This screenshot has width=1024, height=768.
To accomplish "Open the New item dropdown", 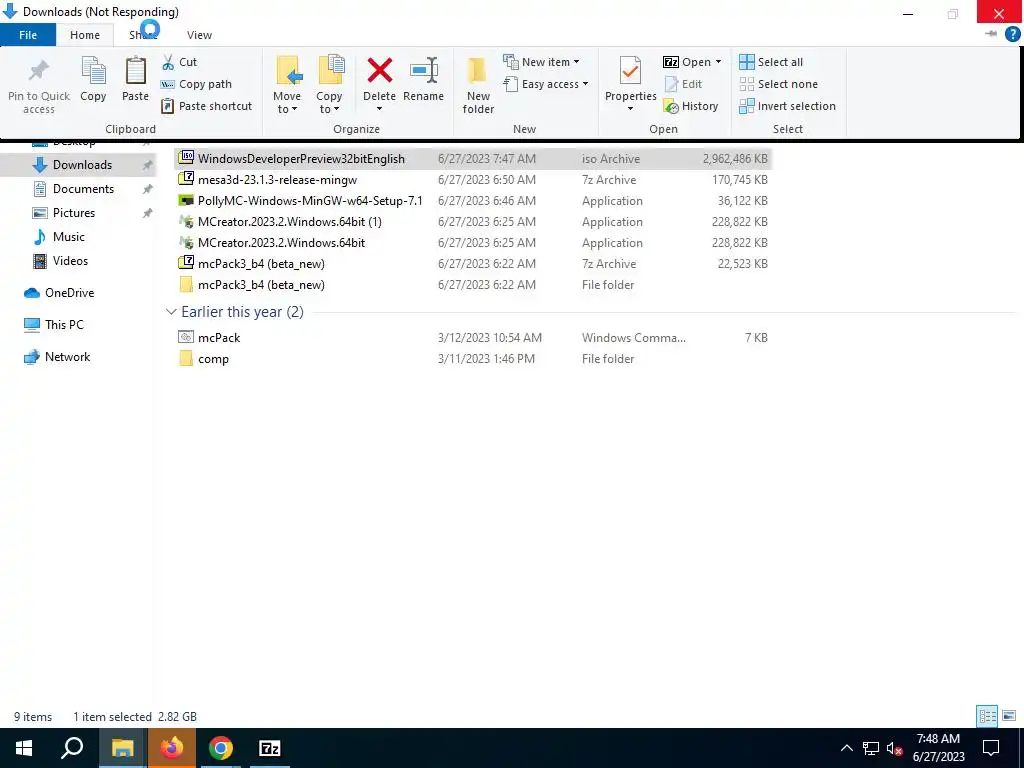I will tap(541, 62).
